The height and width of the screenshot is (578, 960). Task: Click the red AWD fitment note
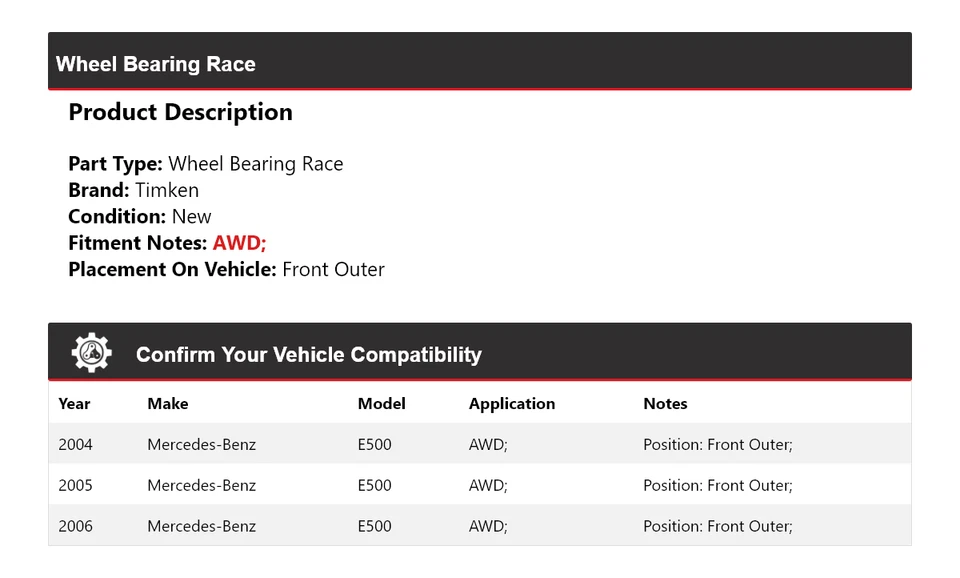[239, 243]
